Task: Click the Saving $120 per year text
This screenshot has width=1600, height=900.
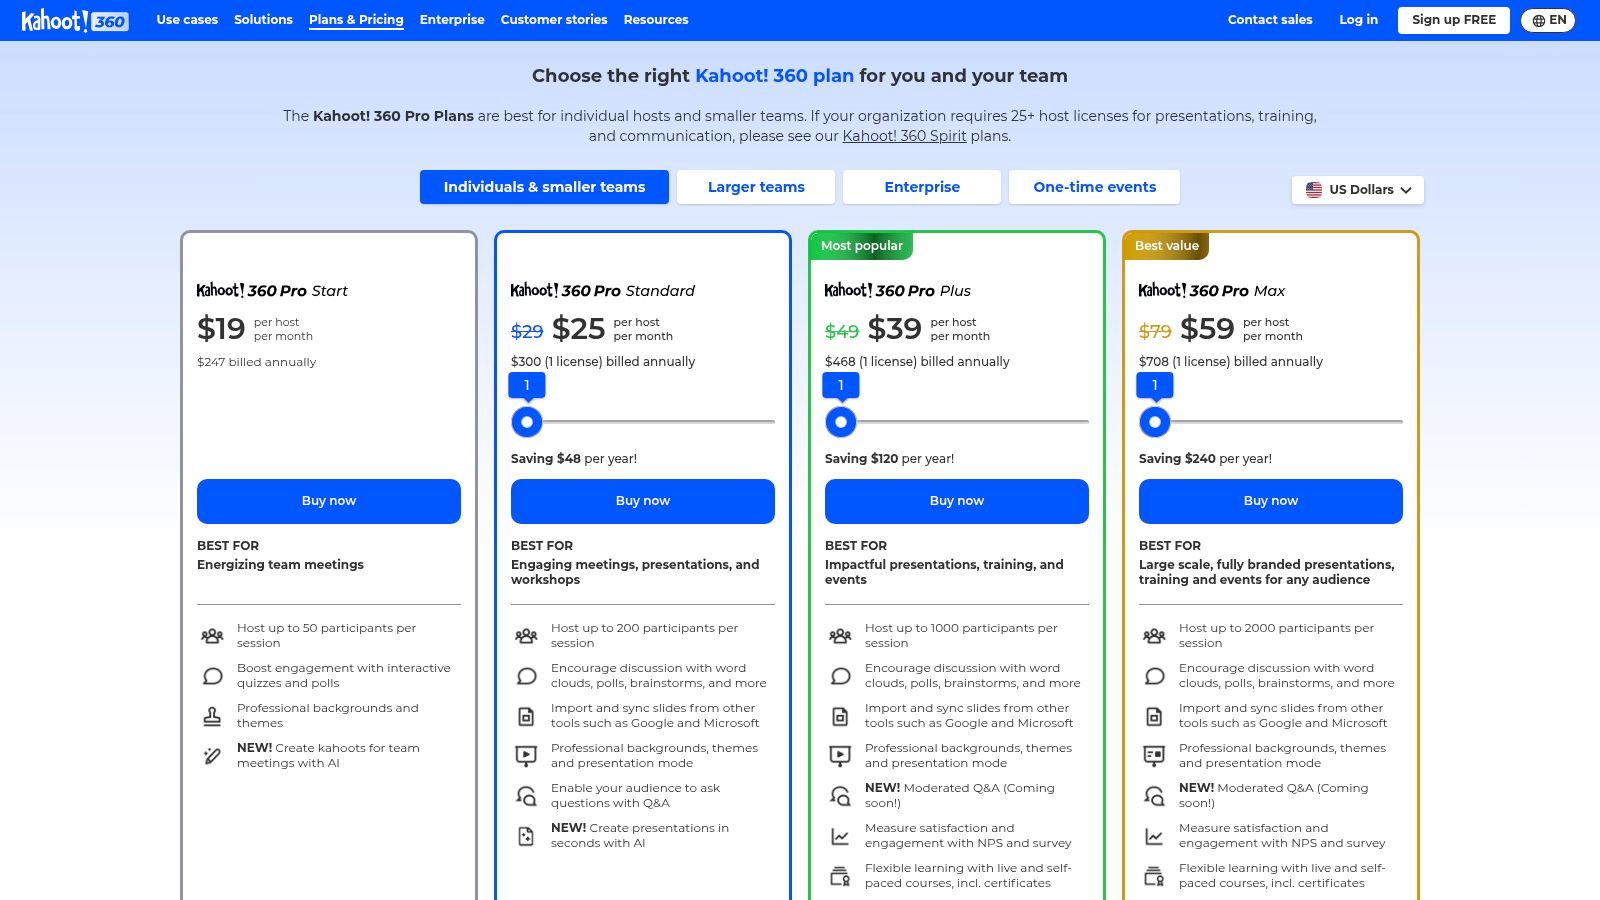Action: click(x=889, y=459)
